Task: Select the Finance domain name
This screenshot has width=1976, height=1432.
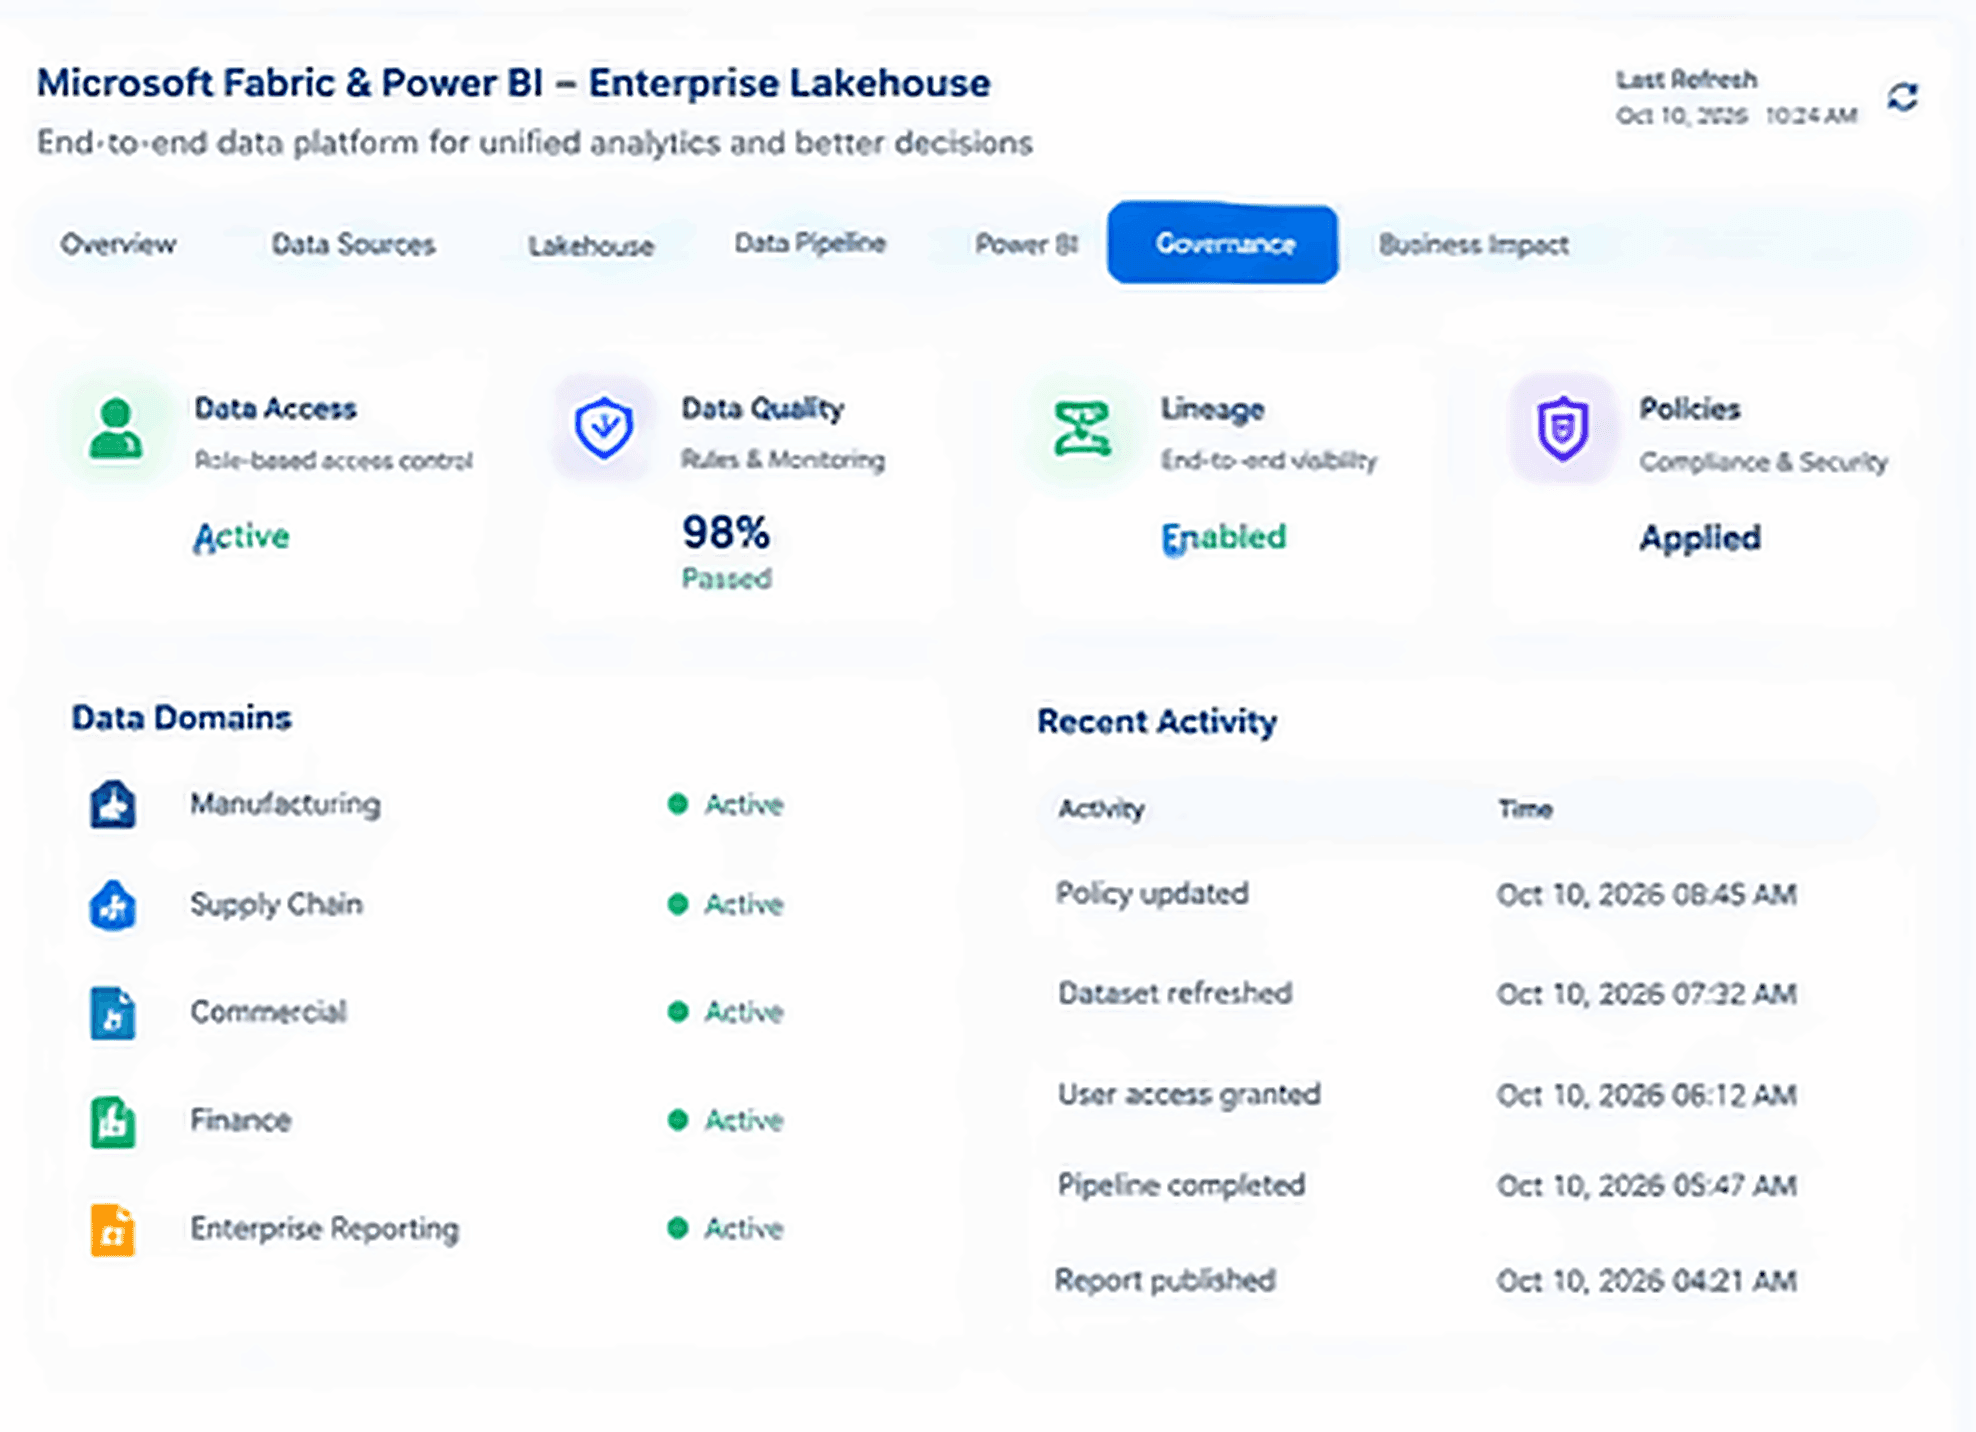Action: click(241, 1120)
